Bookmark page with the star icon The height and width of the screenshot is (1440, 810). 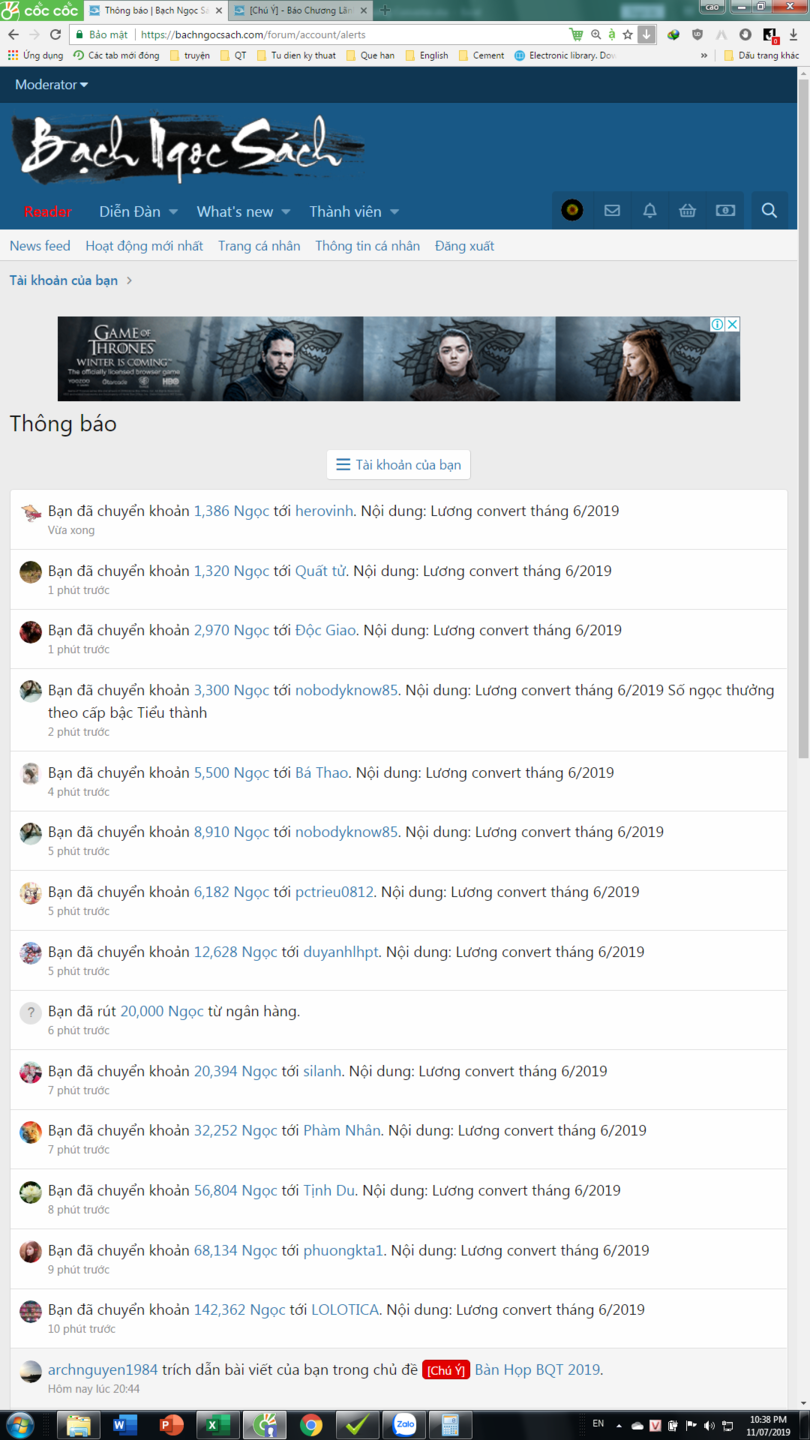pyautogui.click(x=628, y=34)
